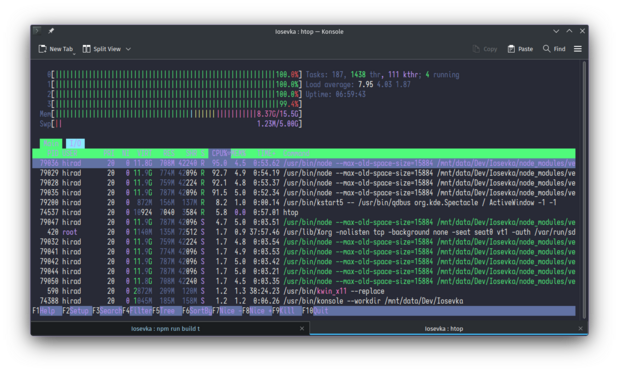
Task: Select the process row with PID 79047
Action: pos(304,222)
